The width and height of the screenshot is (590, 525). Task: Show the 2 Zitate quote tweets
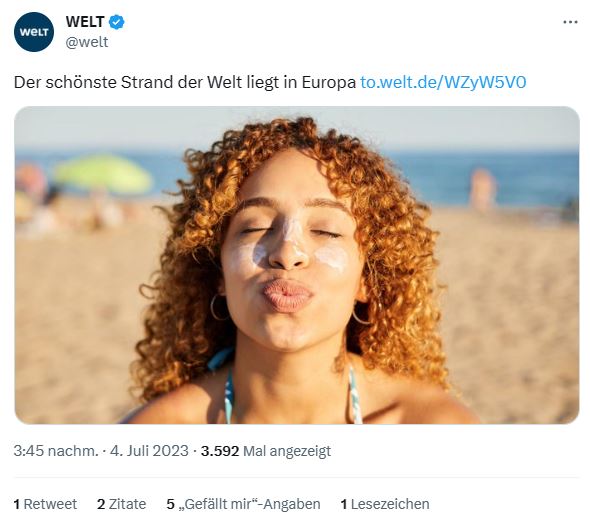122,504
